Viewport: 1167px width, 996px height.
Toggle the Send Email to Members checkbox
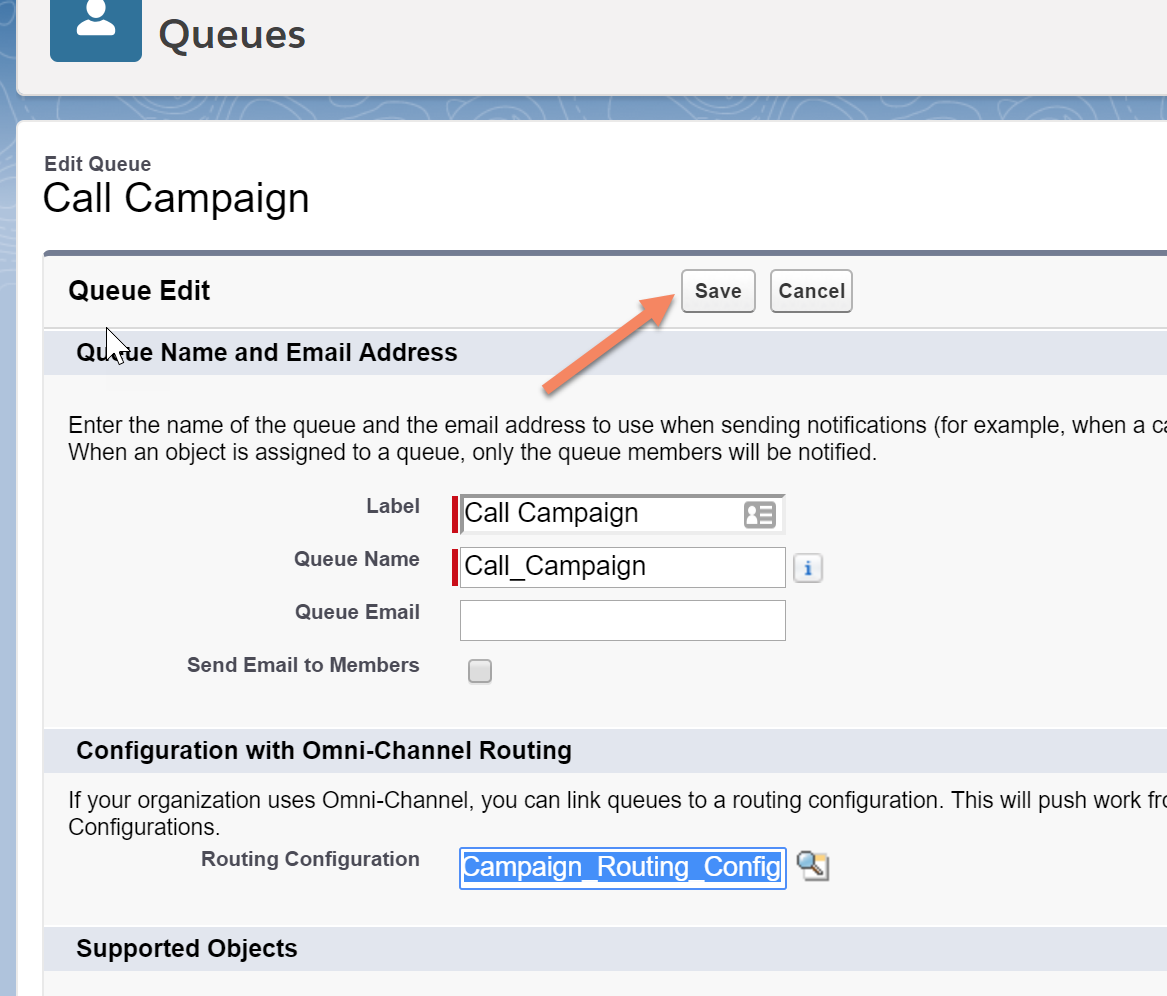coord(480,671)
